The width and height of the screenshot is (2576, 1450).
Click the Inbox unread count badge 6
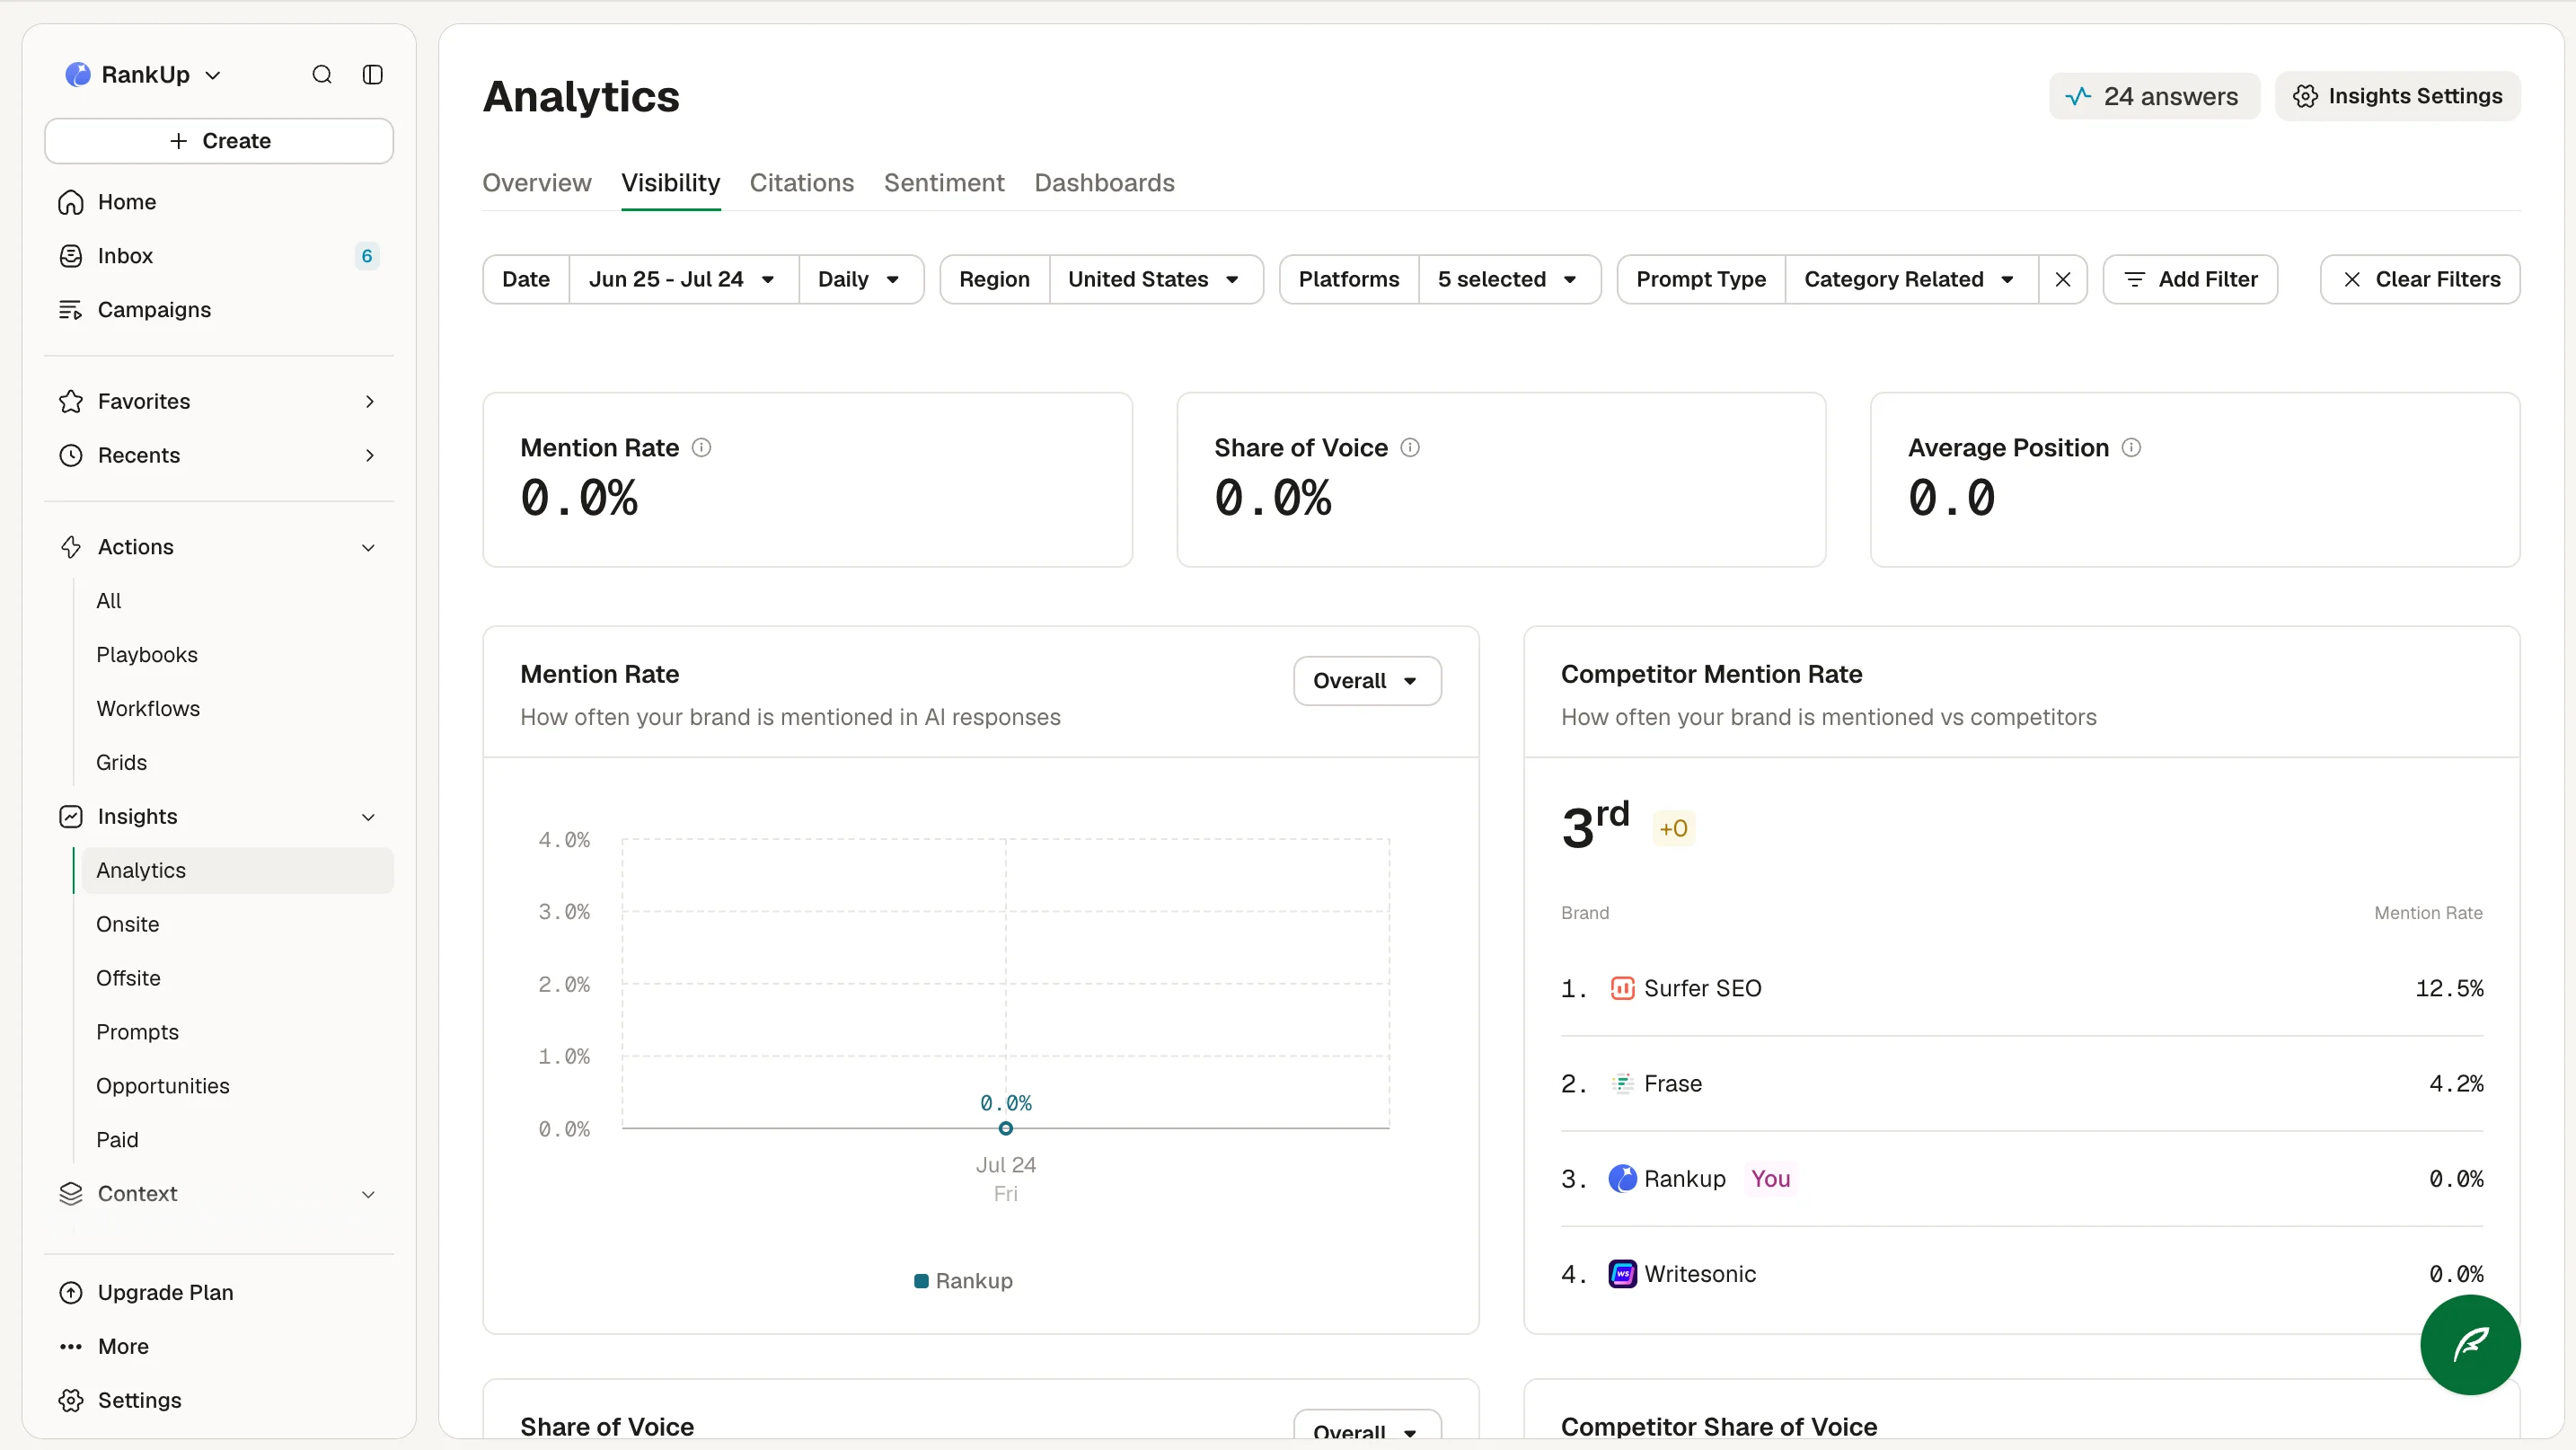click(367, 257)
